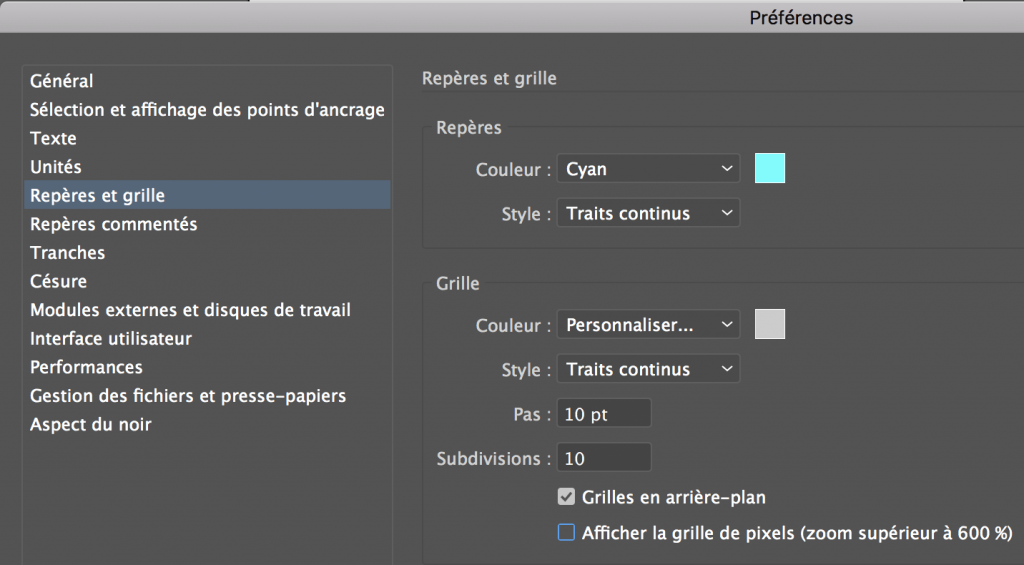
Task: Expand the Grille Couleur Personnaliser dropdown
Action: pos(648,324)
